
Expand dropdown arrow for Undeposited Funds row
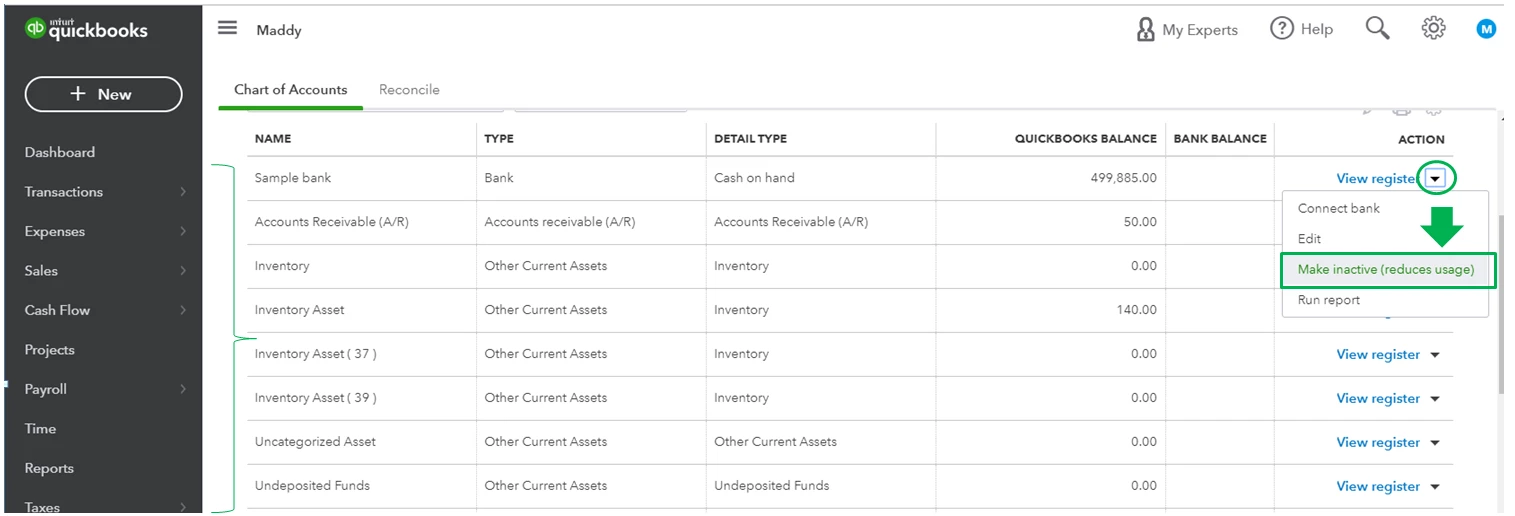pyautogui.click(x=1435, y=487)
